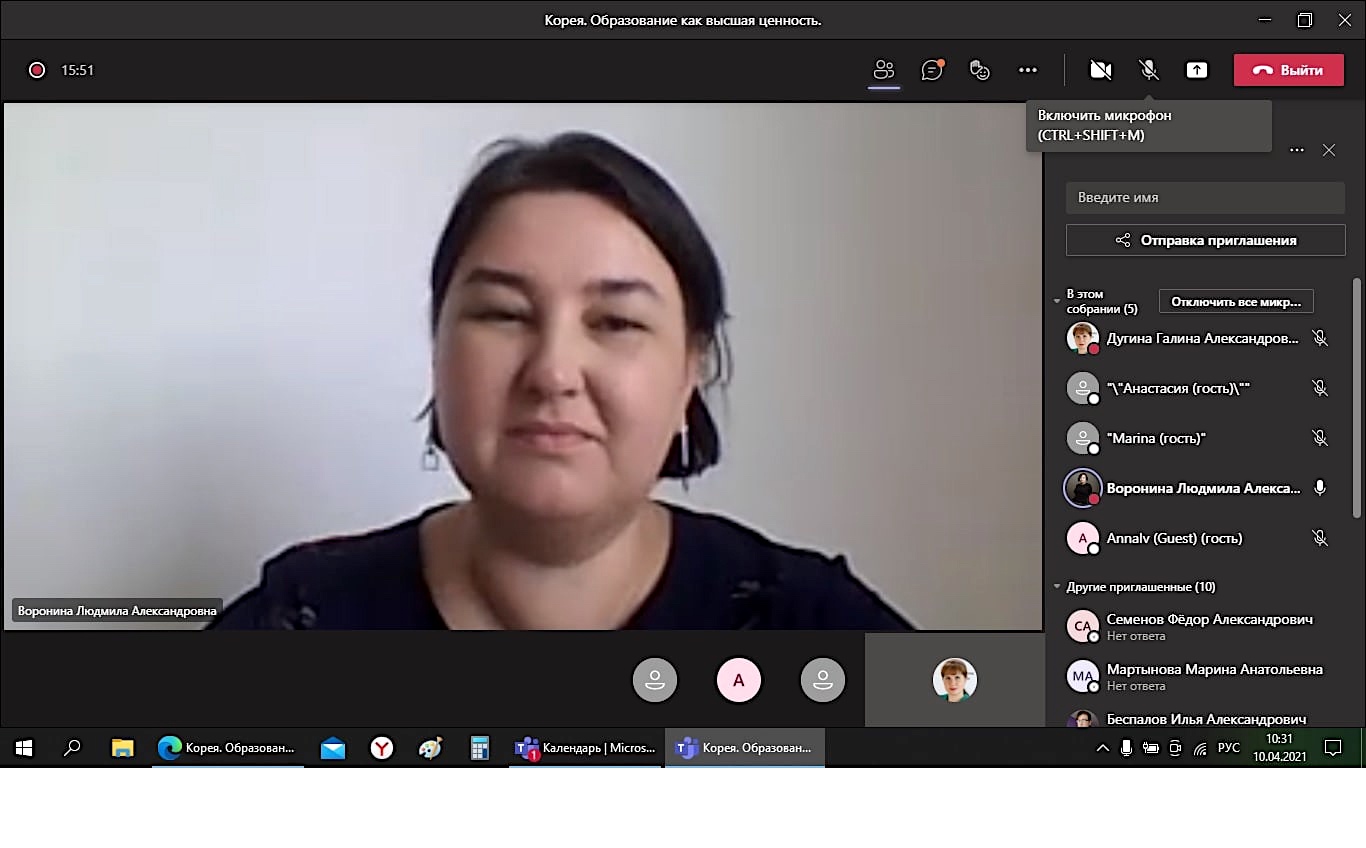The image size is (1366, 848).
Task: Unmute the microphone in the toolbar
Action: [1149, 70]
